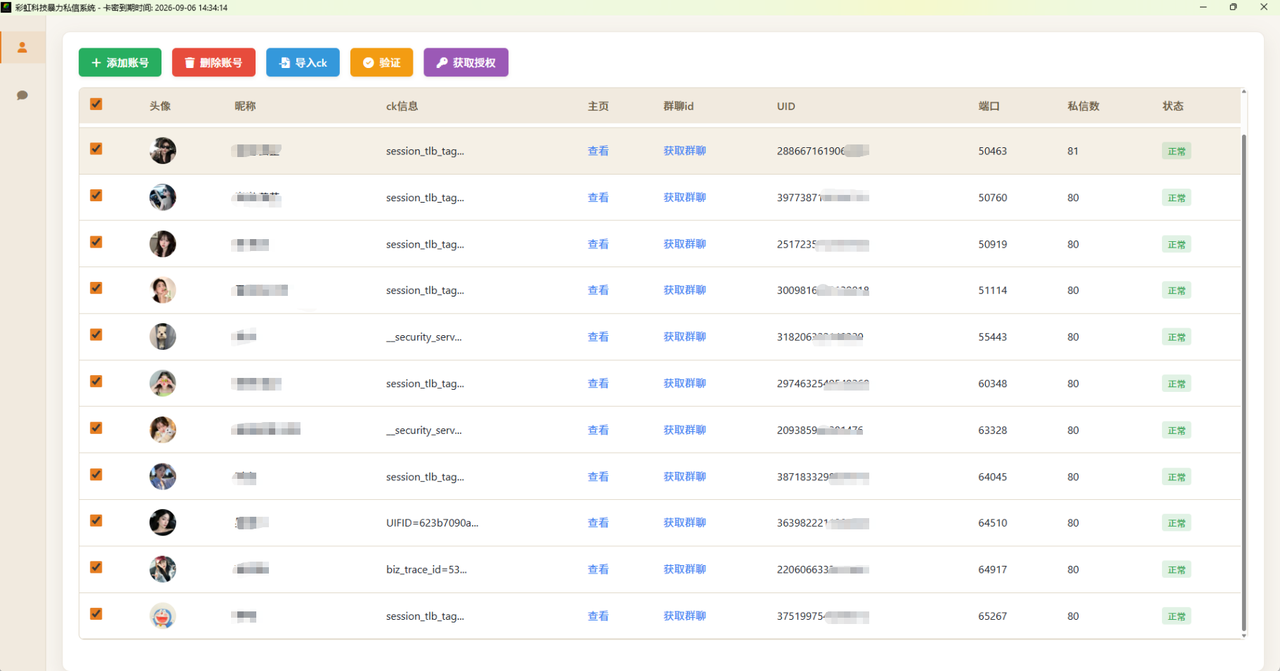Viewport: 1280px width, 671px height.
Task: Click the purple 获取授权 key button
Action: point(466,63)
